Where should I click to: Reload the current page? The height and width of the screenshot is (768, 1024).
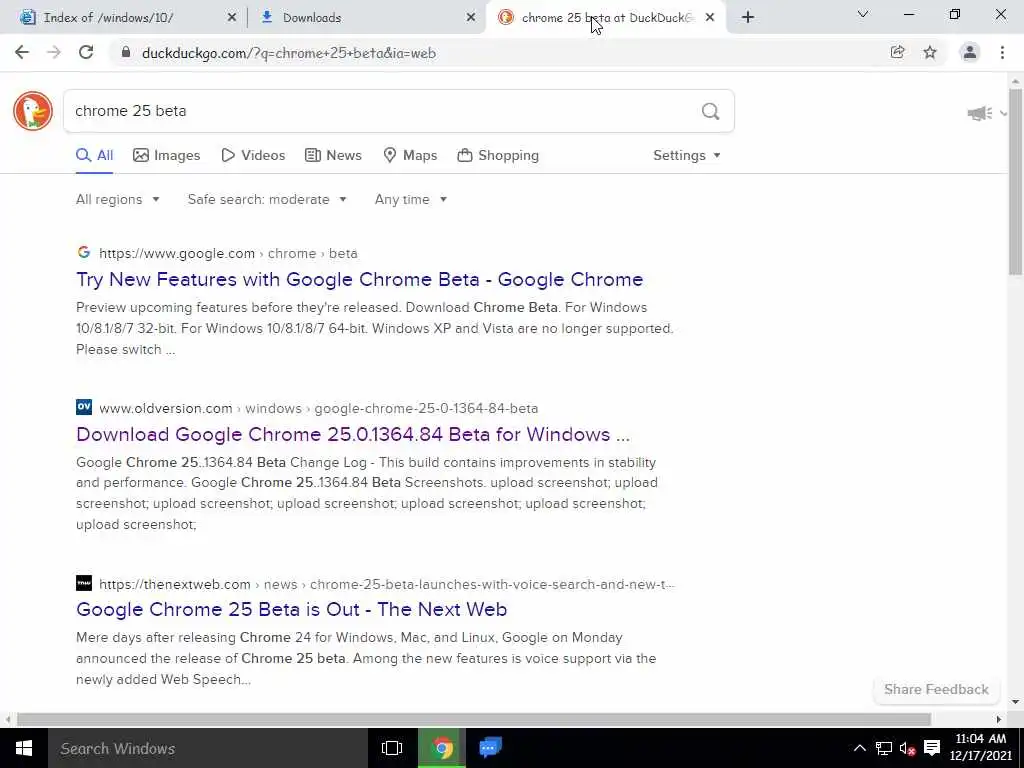pyautogui.click(x=86, y=52)
